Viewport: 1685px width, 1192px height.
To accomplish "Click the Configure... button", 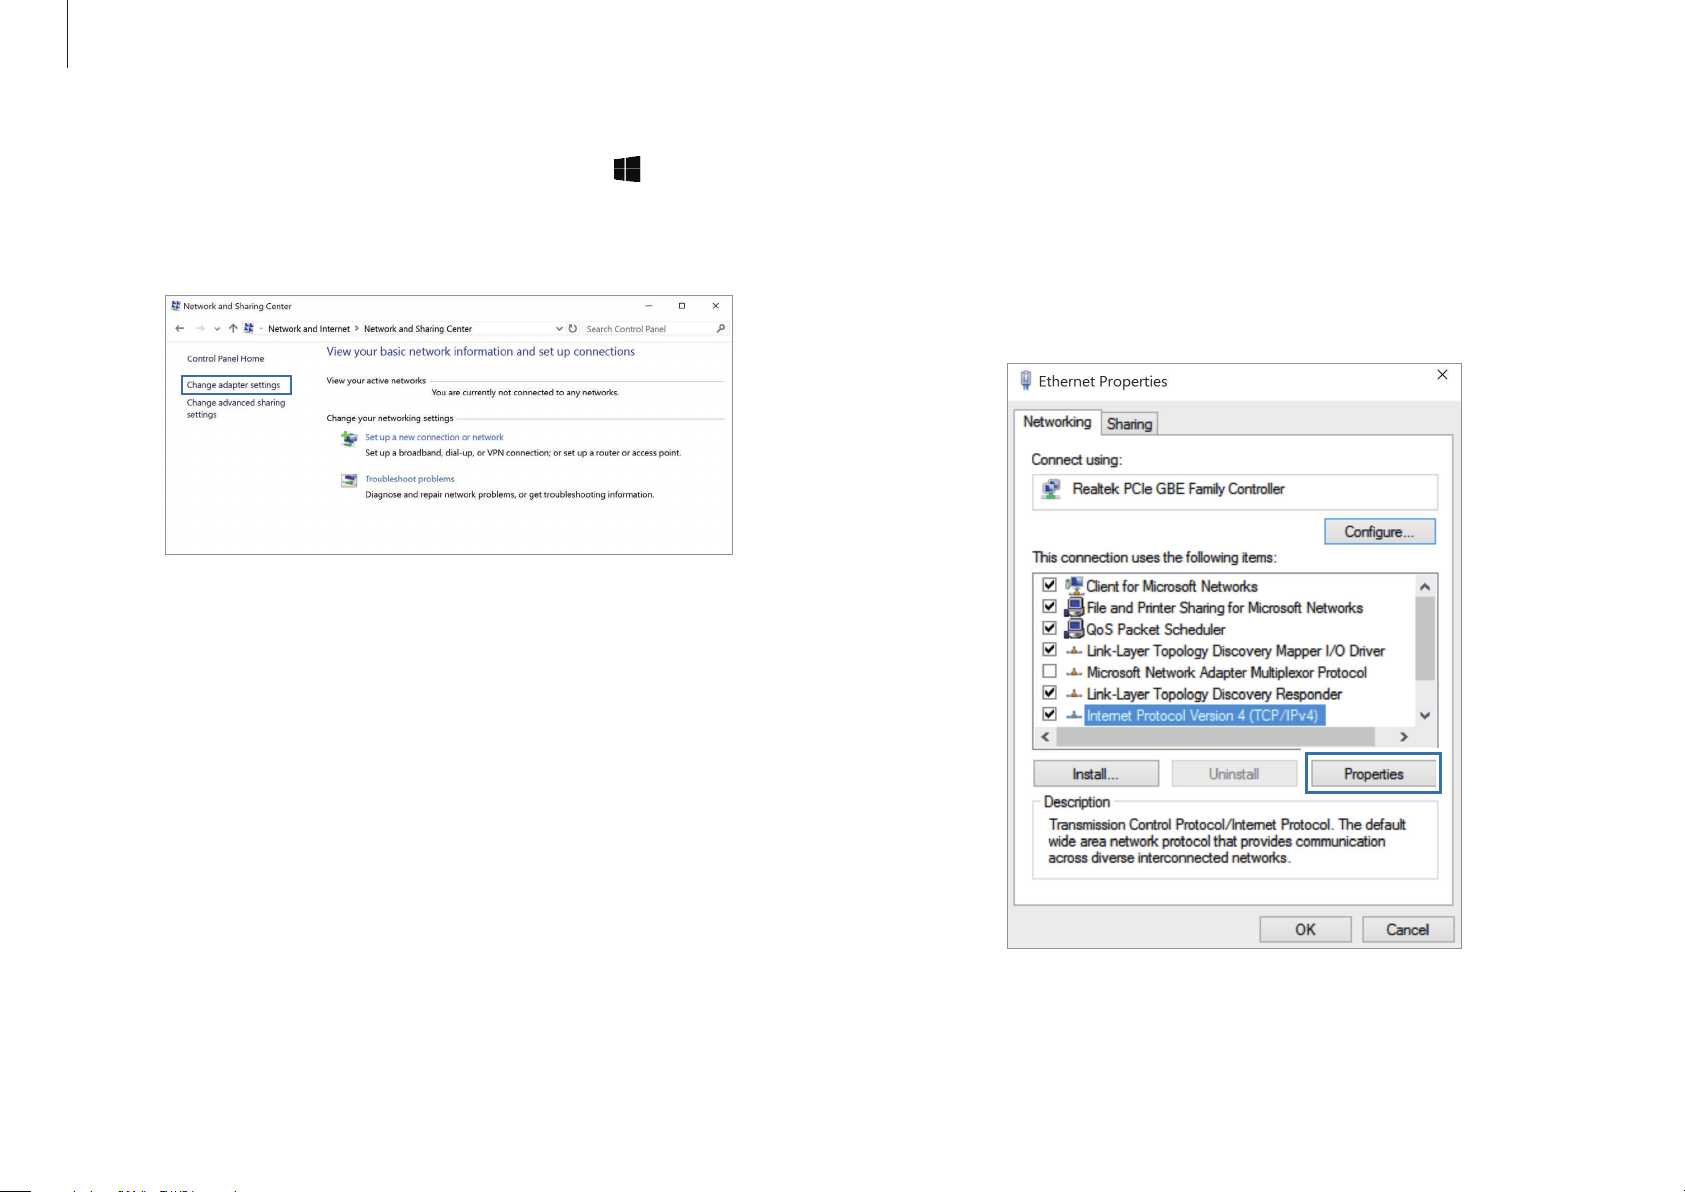I will click(x=1380, y=532).
